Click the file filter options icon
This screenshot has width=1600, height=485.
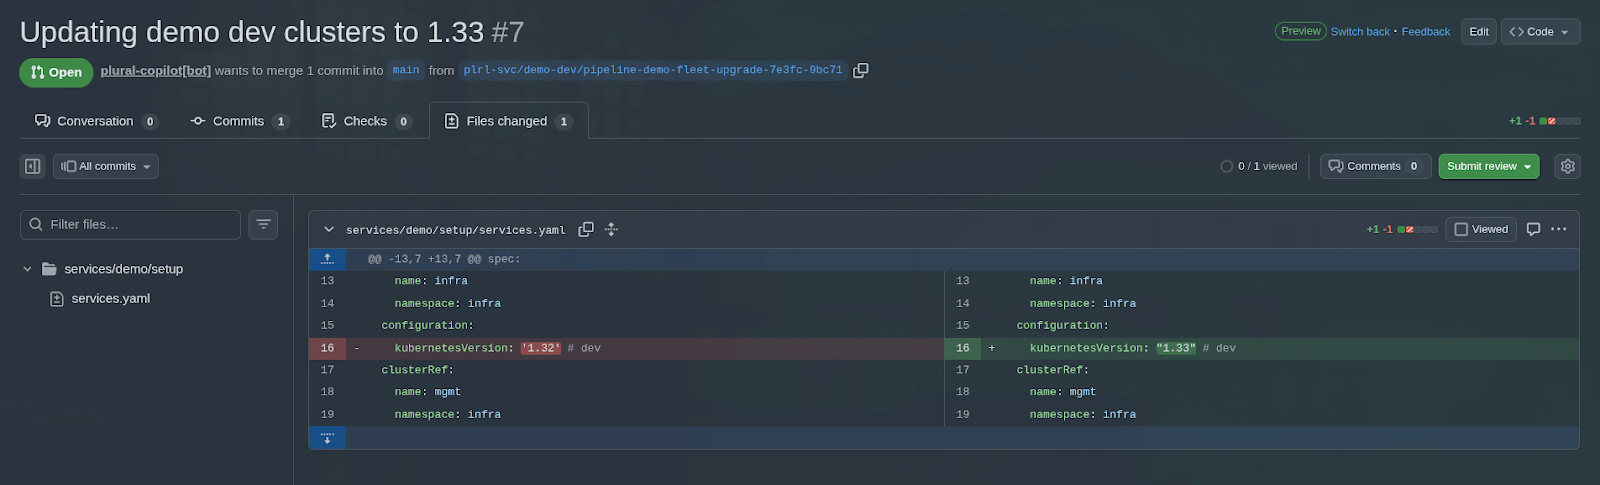click(263, 225)
